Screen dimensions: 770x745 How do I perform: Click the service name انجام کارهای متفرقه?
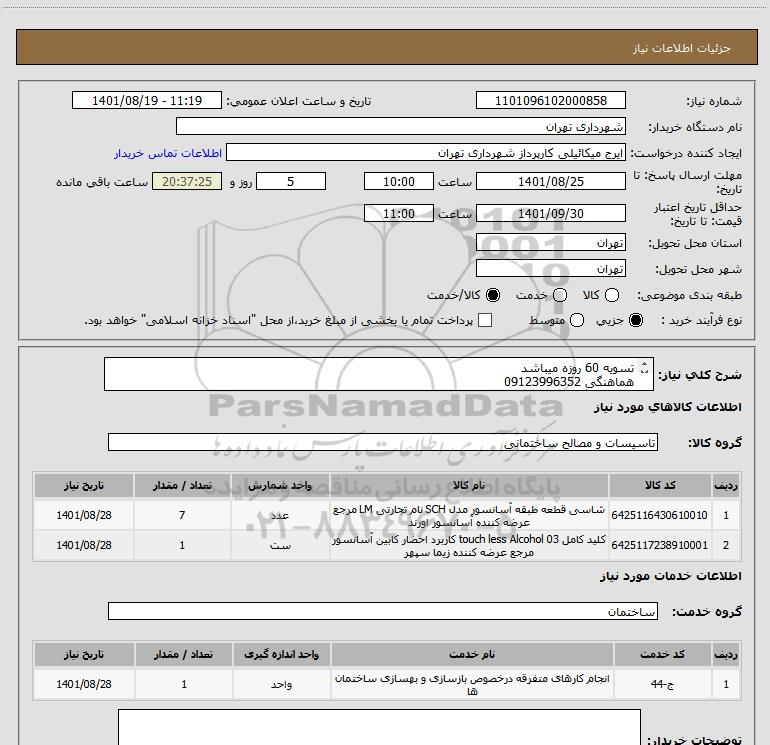(472, 685)
